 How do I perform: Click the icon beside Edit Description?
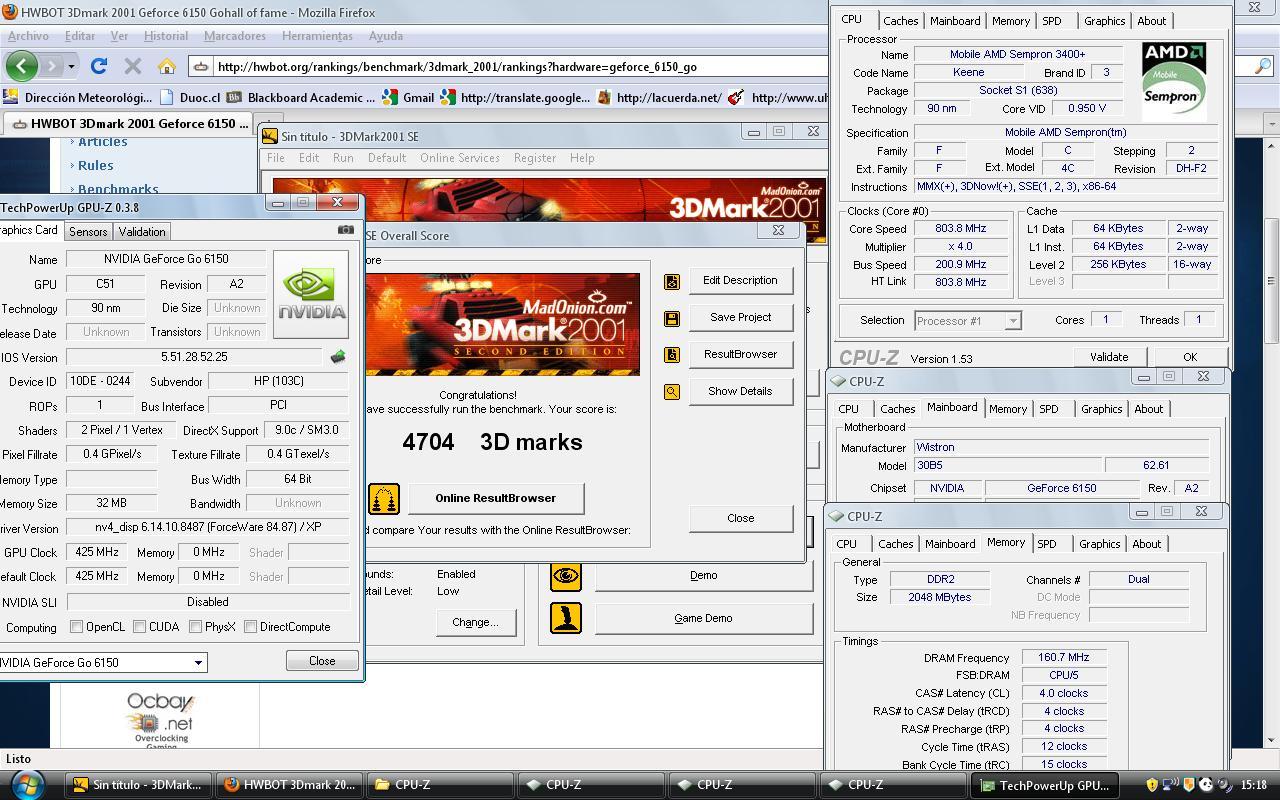point(672,281)
